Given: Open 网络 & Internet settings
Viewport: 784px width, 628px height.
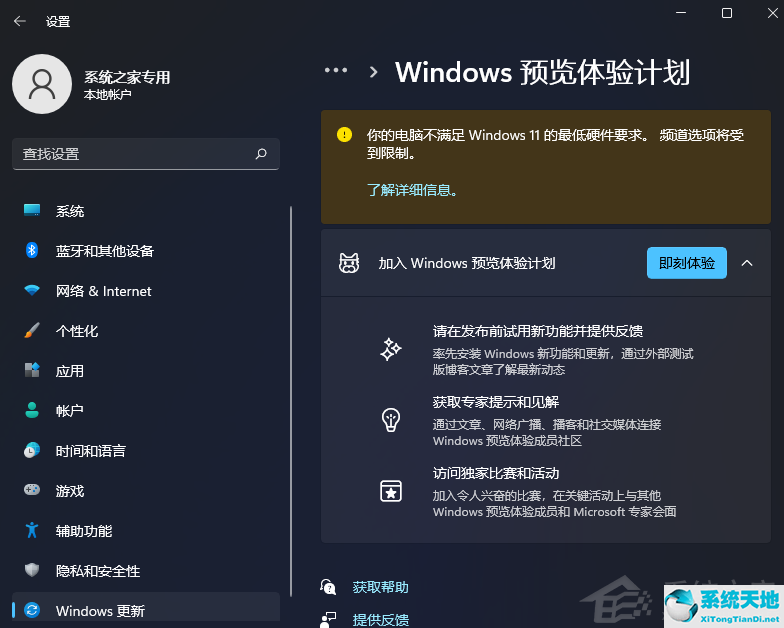Looking at the screenshot, I should [146, 290].
